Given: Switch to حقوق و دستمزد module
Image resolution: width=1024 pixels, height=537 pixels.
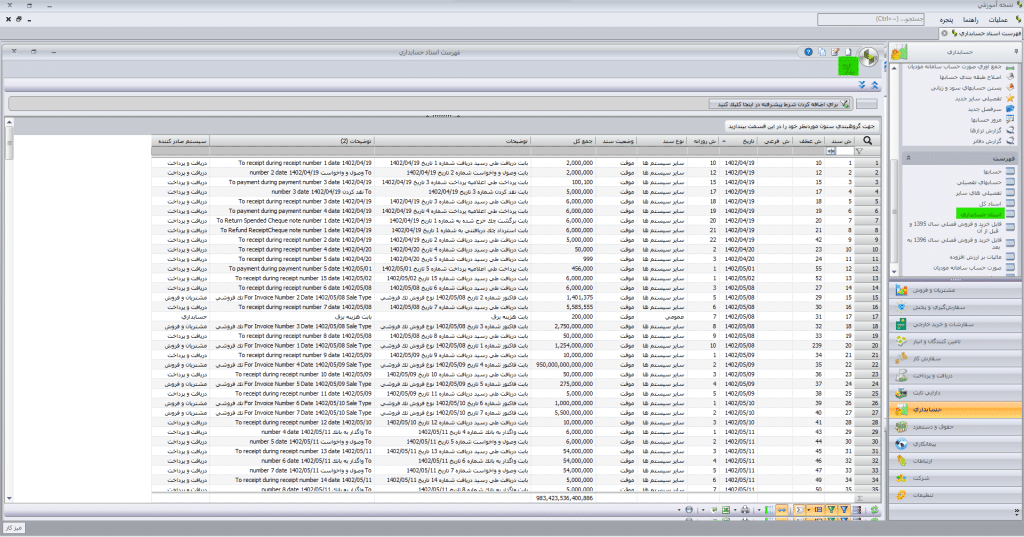Looking at the screenshot, I should point(955,427).
